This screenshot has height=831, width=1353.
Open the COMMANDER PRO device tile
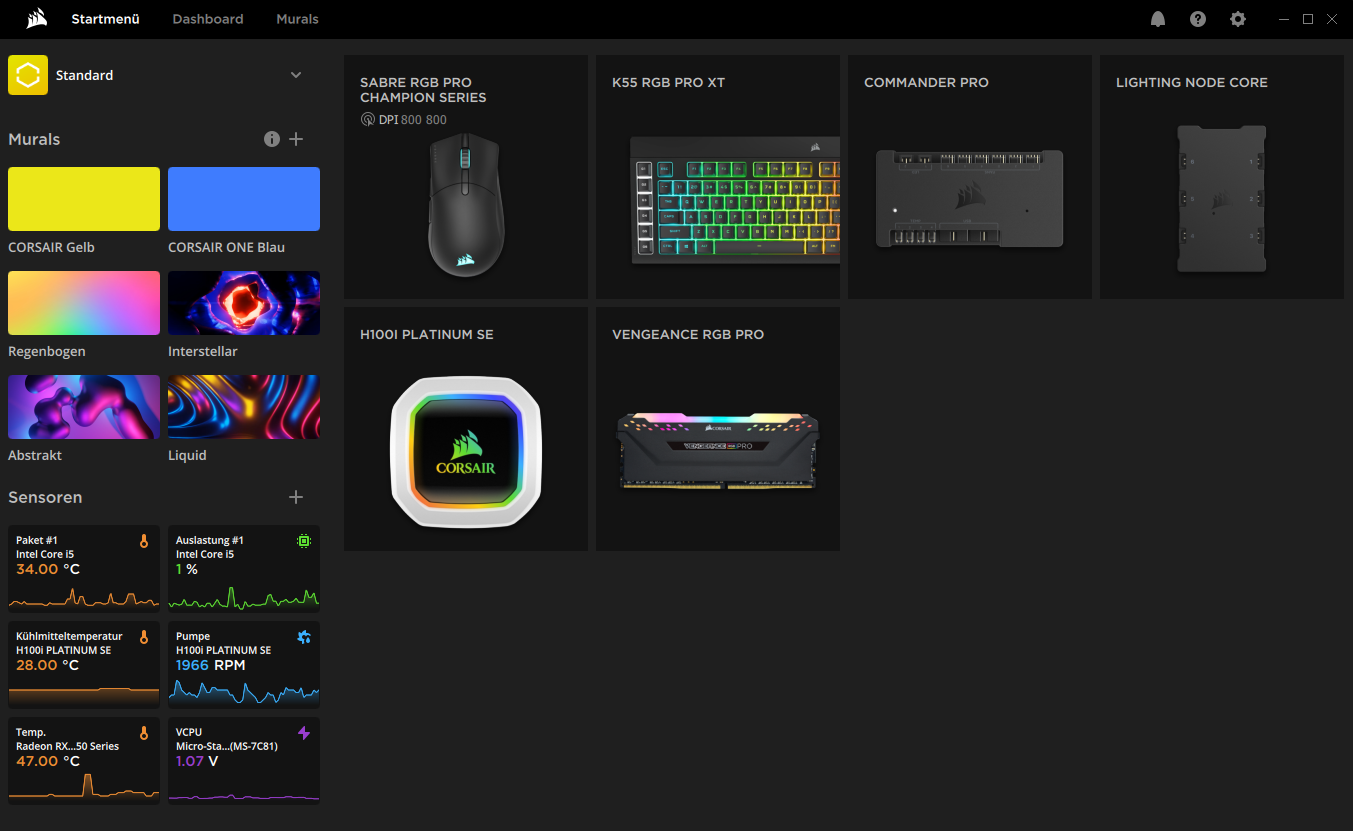coord(970,177)
